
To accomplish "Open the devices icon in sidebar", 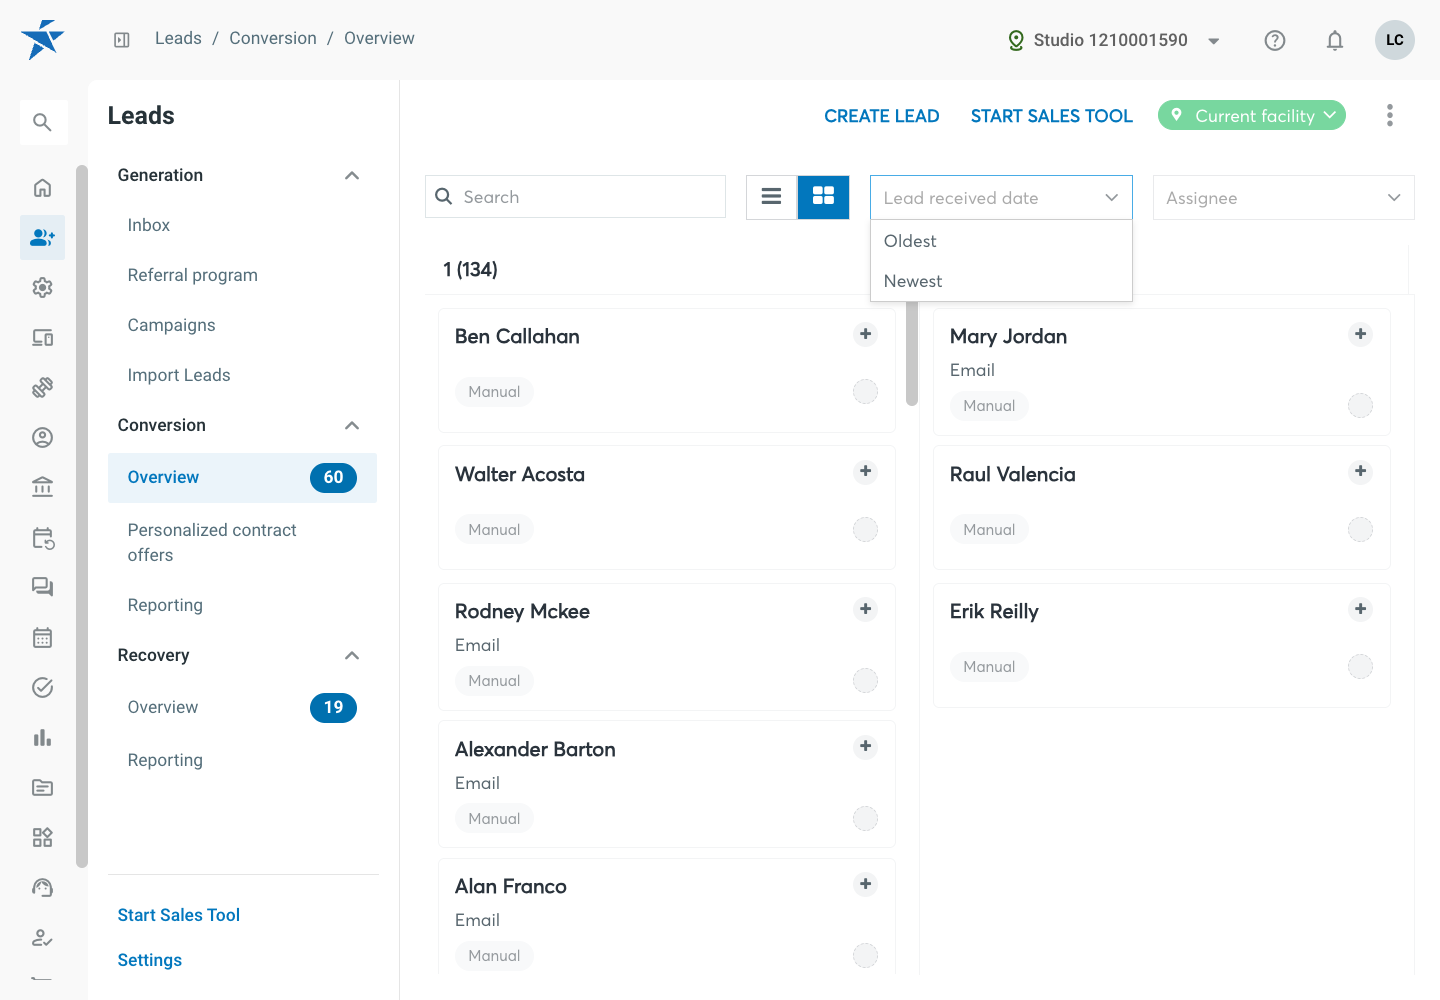I will click(x=42, y=338).
